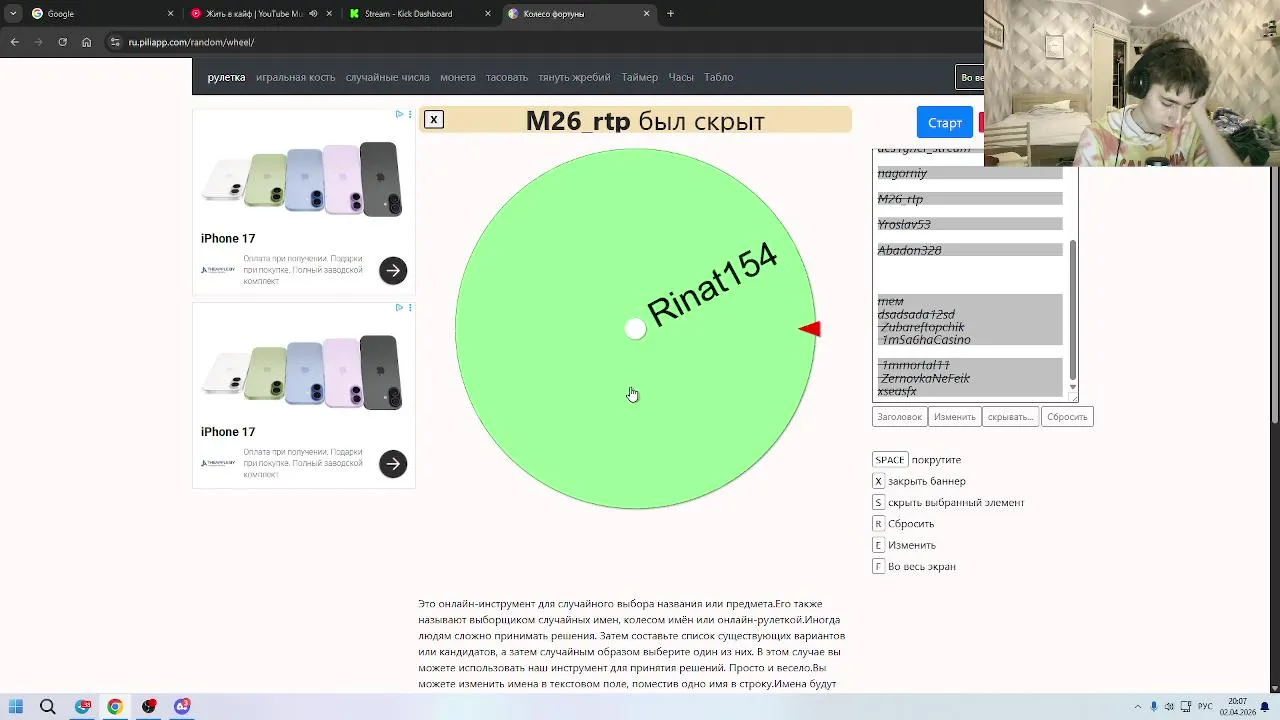Click the Abadon328 entry in the list
Screen dimensions: 1280x720
point(970,250)
